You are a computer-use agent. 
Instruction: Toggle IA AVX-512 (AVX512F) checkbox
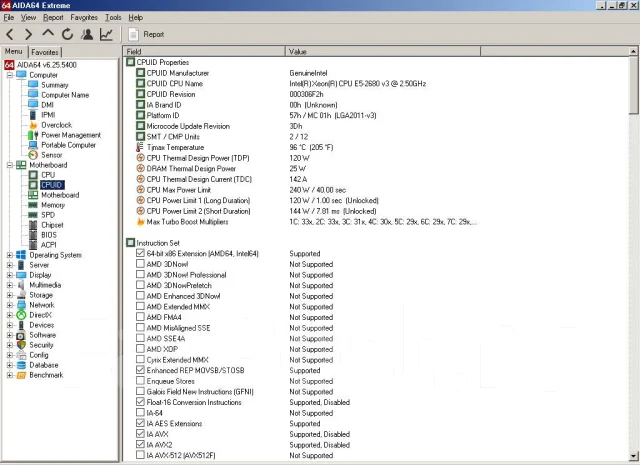[x=140, y=455]
